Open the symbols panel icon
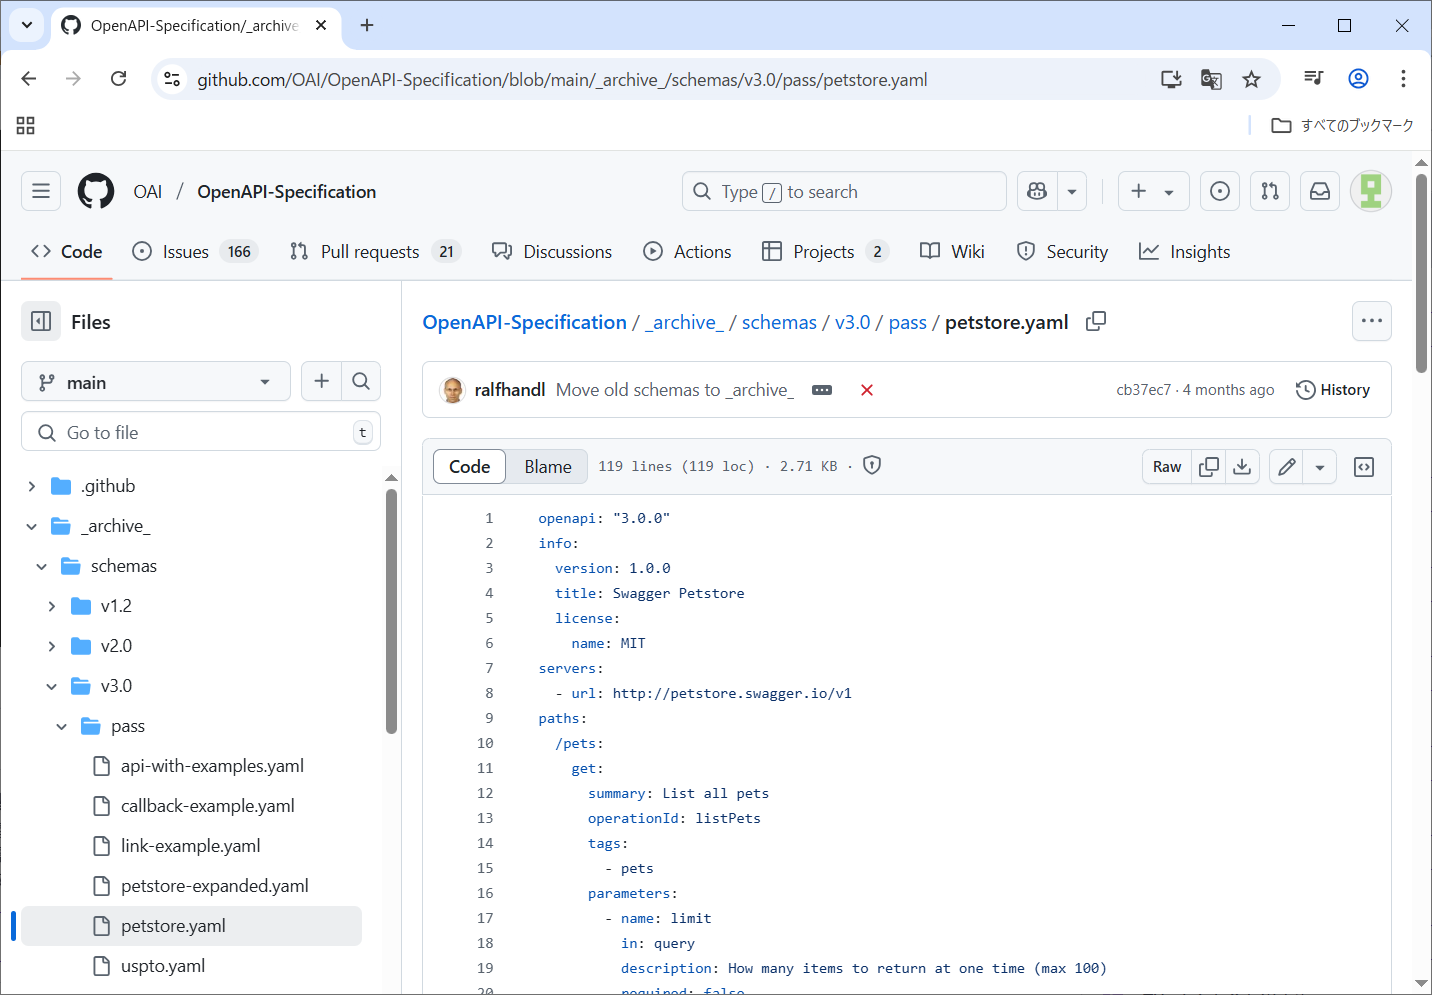This screenshot has height=995, width=1432. tap(1364, 467)
